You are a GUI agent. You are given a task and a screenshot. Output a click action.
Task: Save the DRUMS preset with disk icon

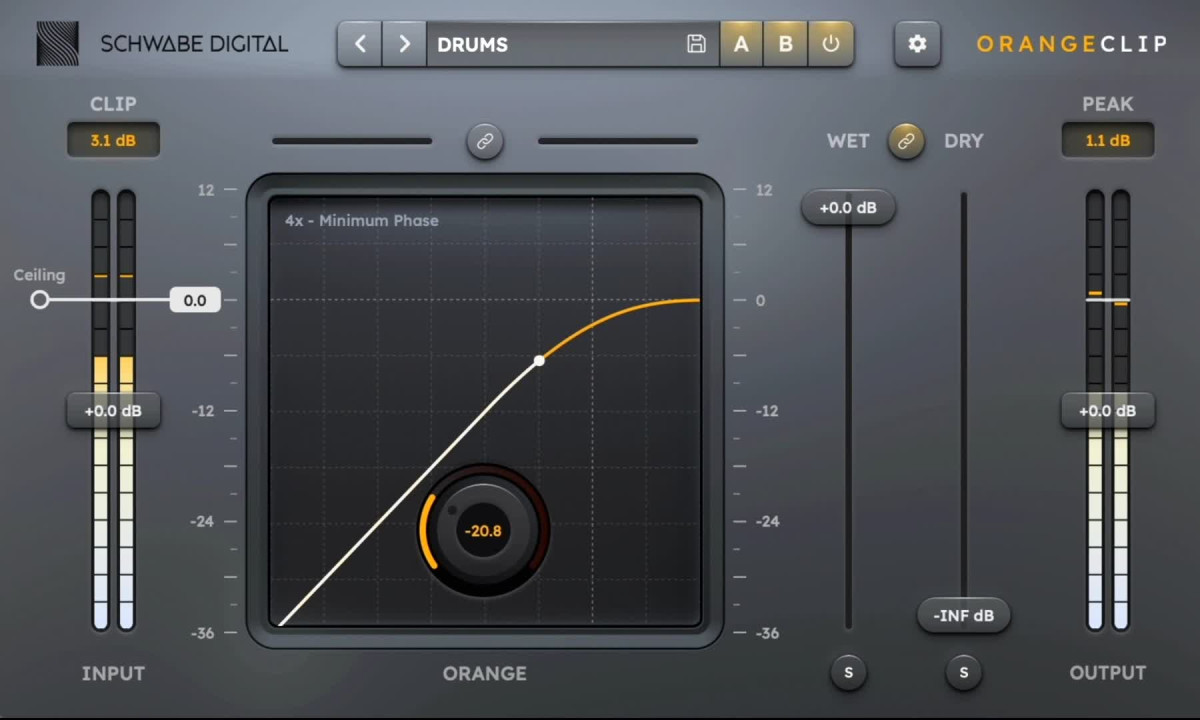tap(696, 44)
